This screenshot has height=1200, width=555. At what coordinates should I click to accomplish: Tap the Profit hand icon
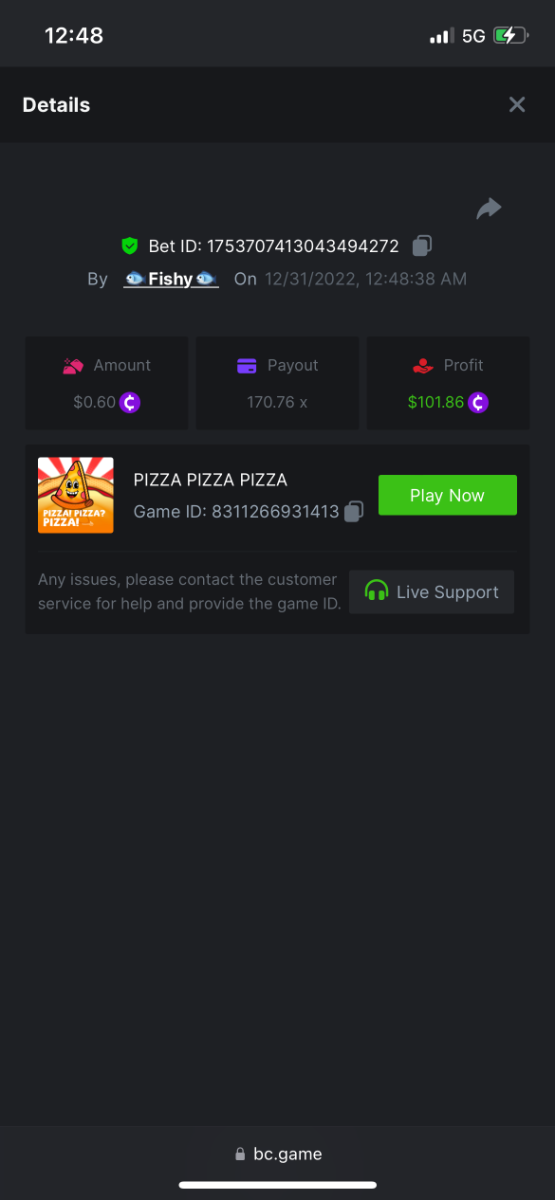pos(423,366)
